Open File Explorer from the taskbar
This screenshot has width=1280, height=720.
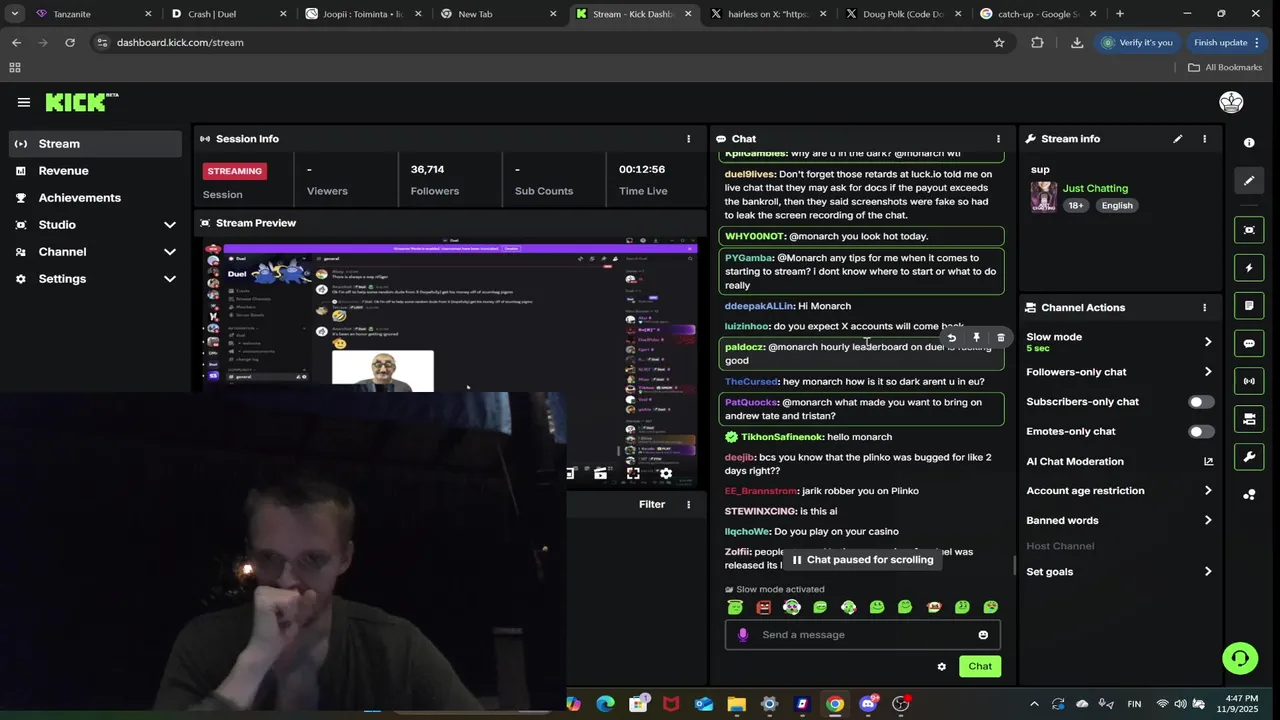736,704
